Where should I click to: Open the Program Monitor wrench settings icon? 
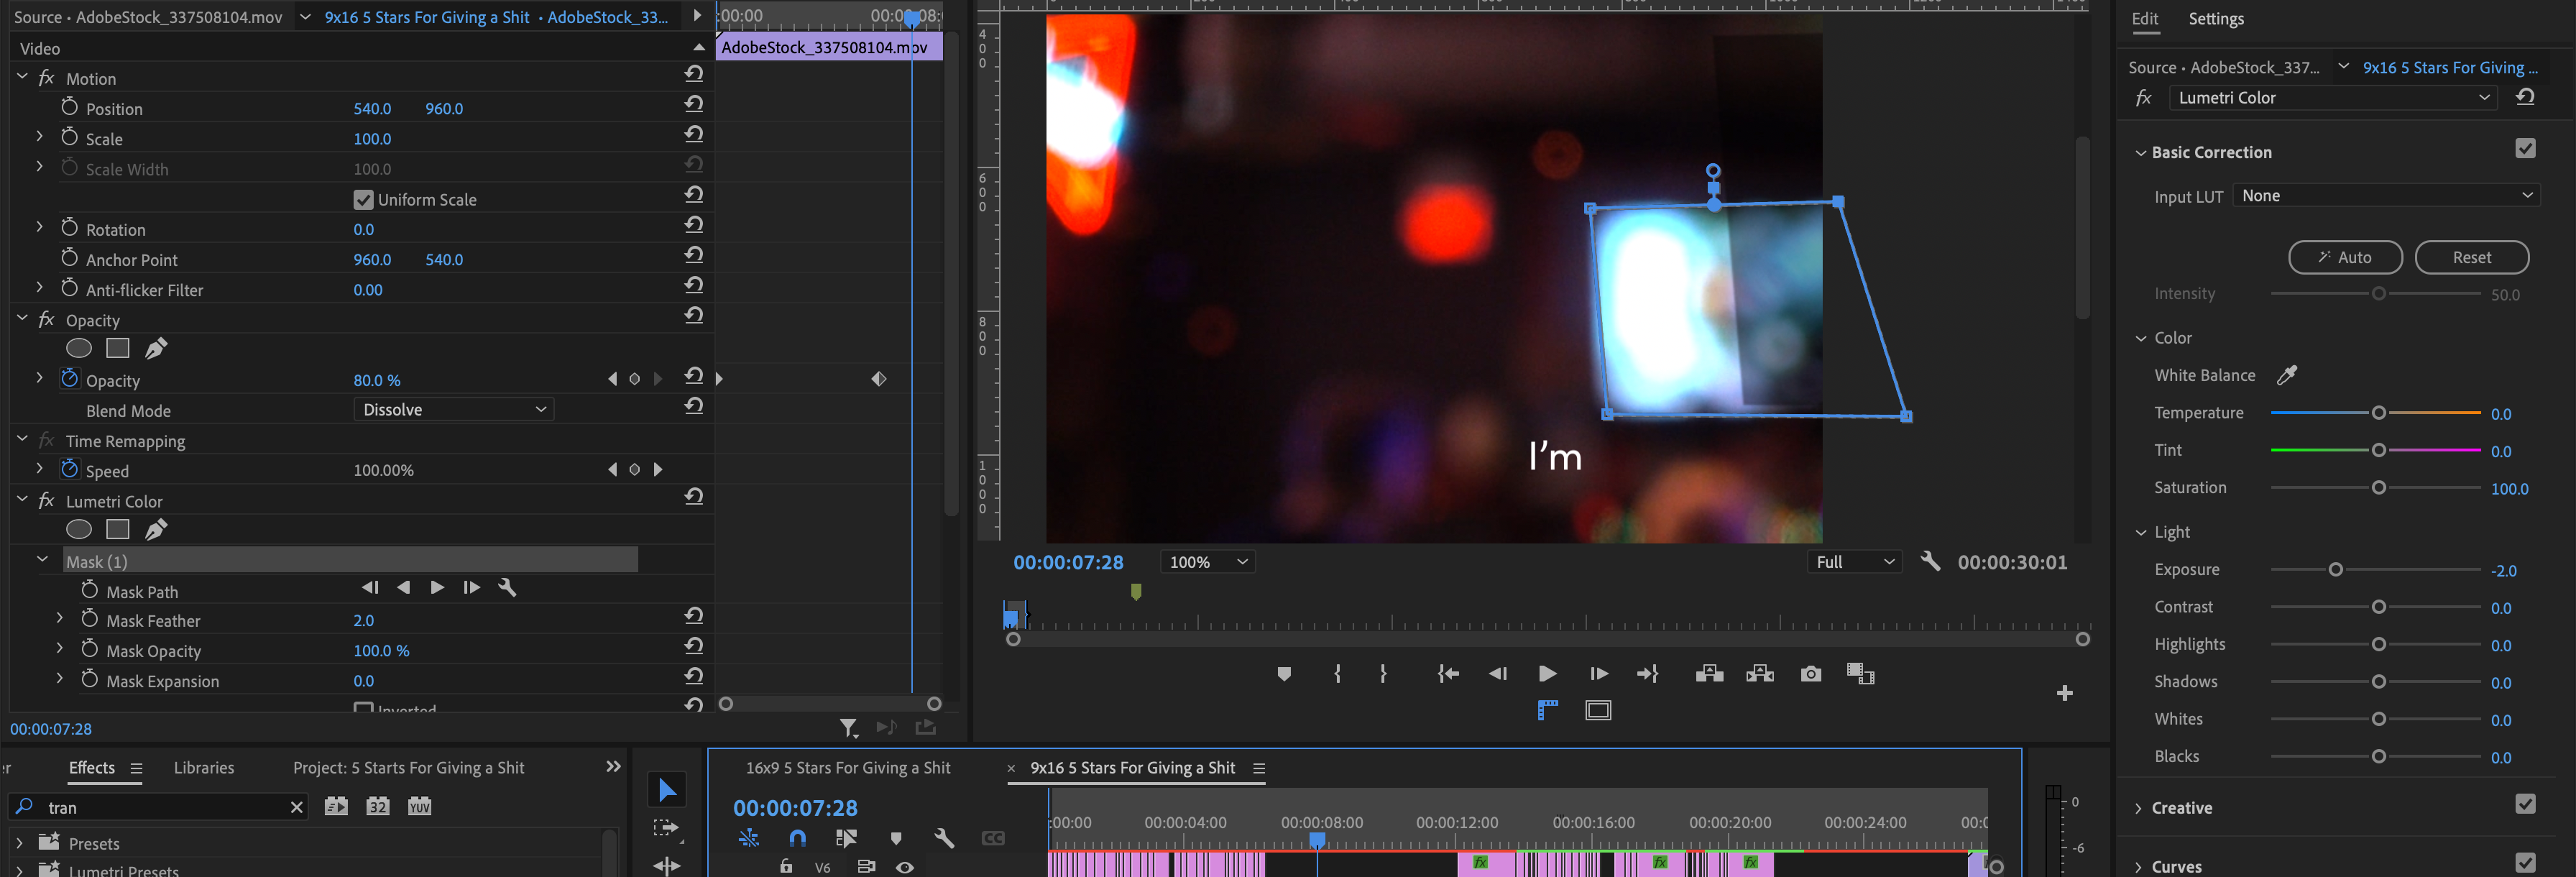pyautogui.click(x=1930, y=561)
